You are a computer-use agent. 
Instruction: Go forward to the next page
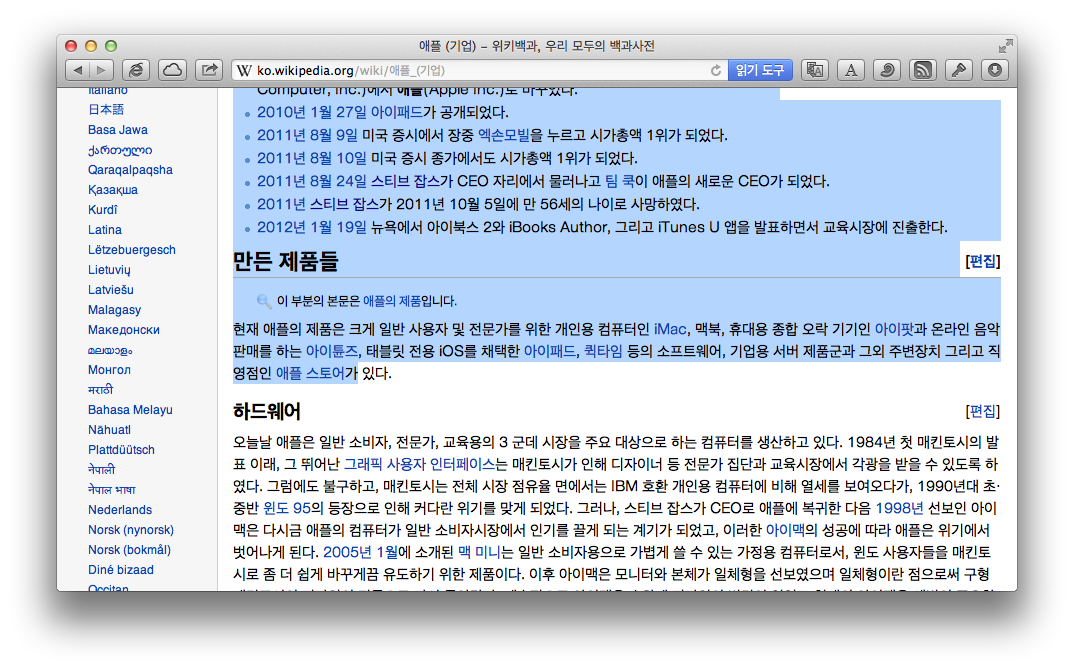[101, 70]
